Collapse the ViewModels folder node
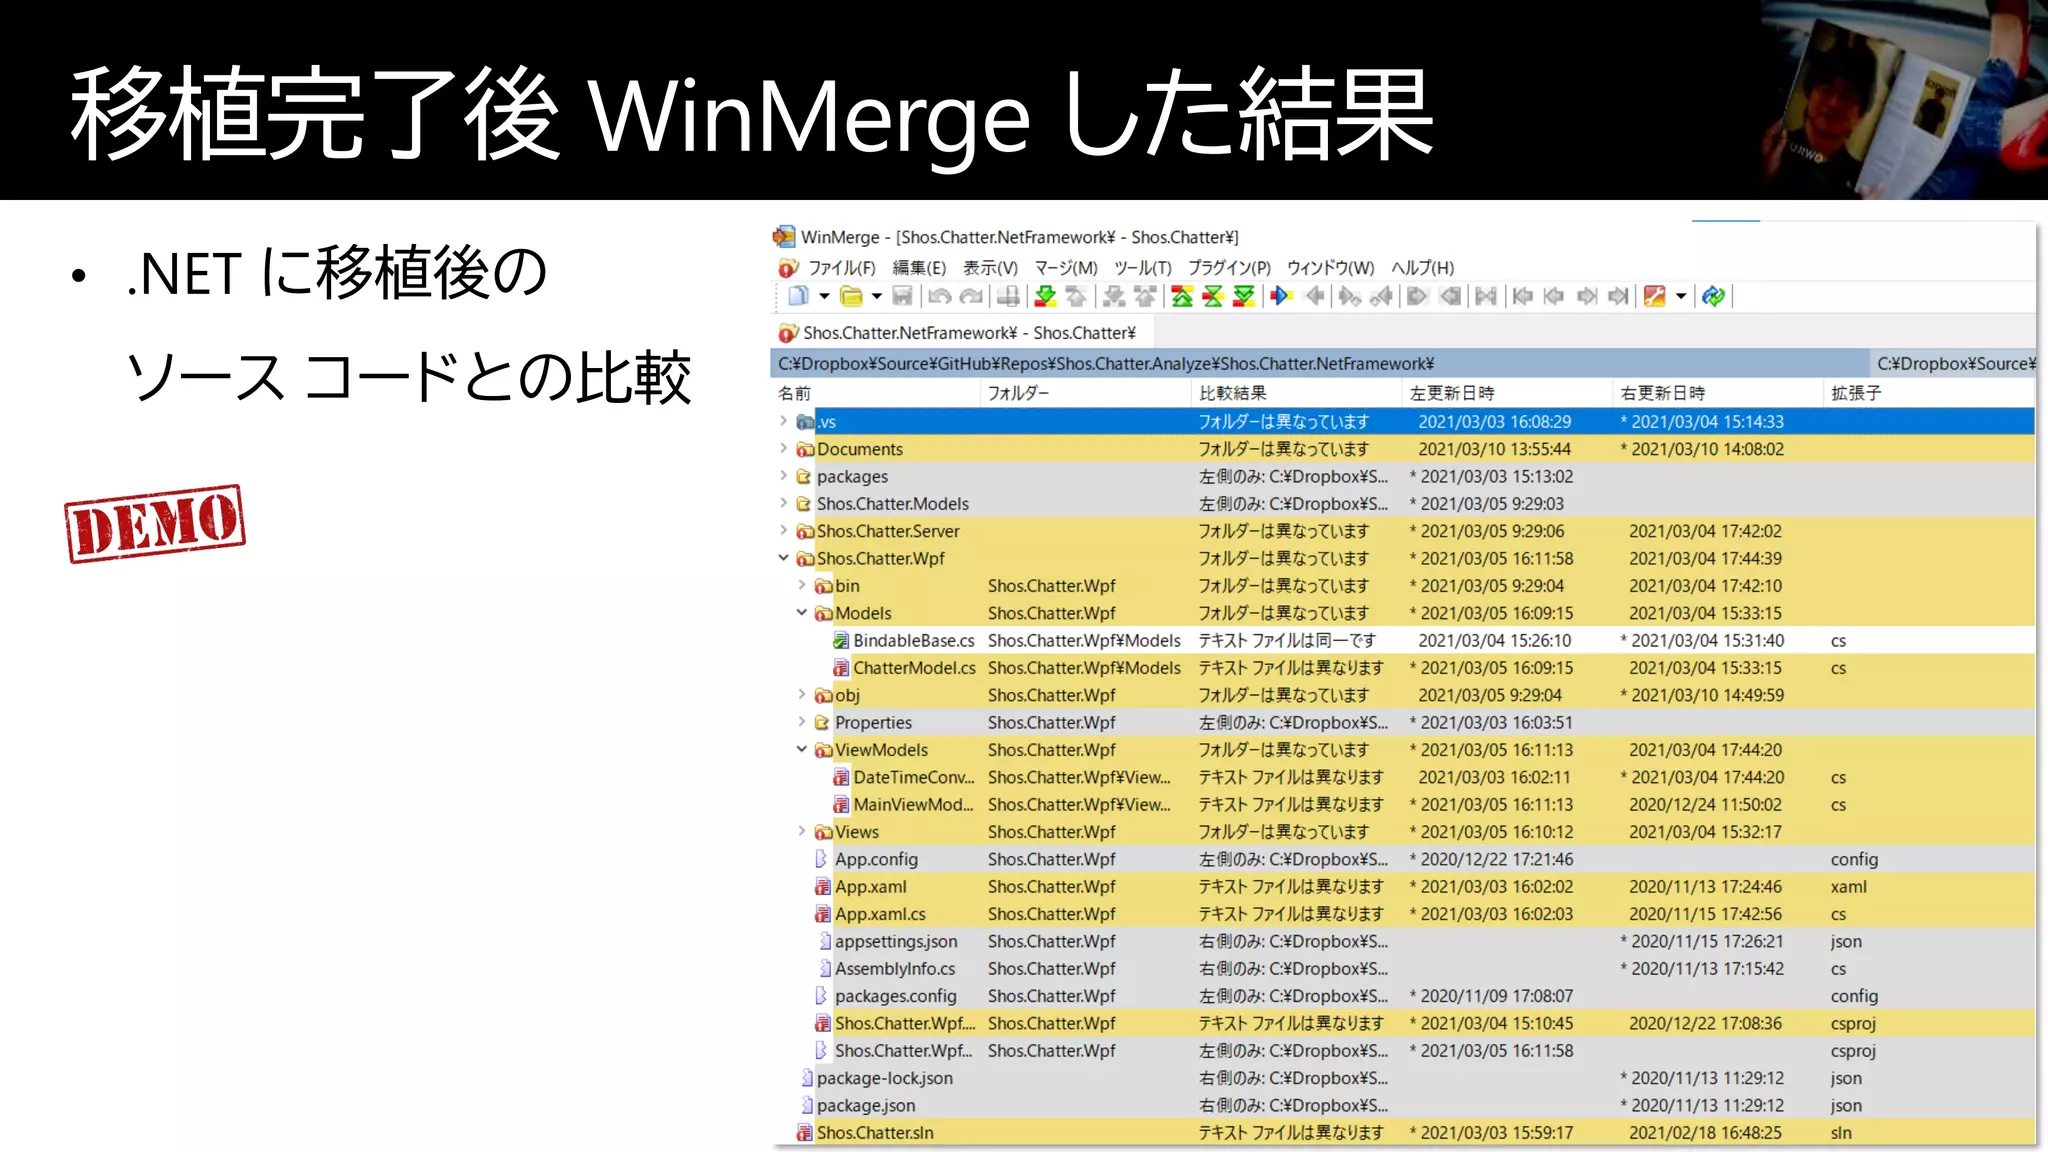 801,749
